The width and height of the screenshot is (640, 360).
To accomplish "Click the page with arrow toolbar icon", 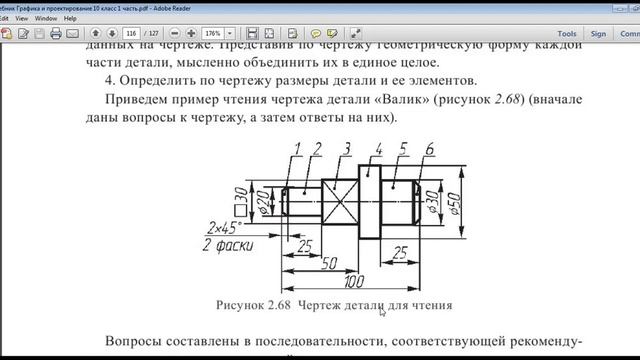I will pyautogui.click(x=292, y=33).
